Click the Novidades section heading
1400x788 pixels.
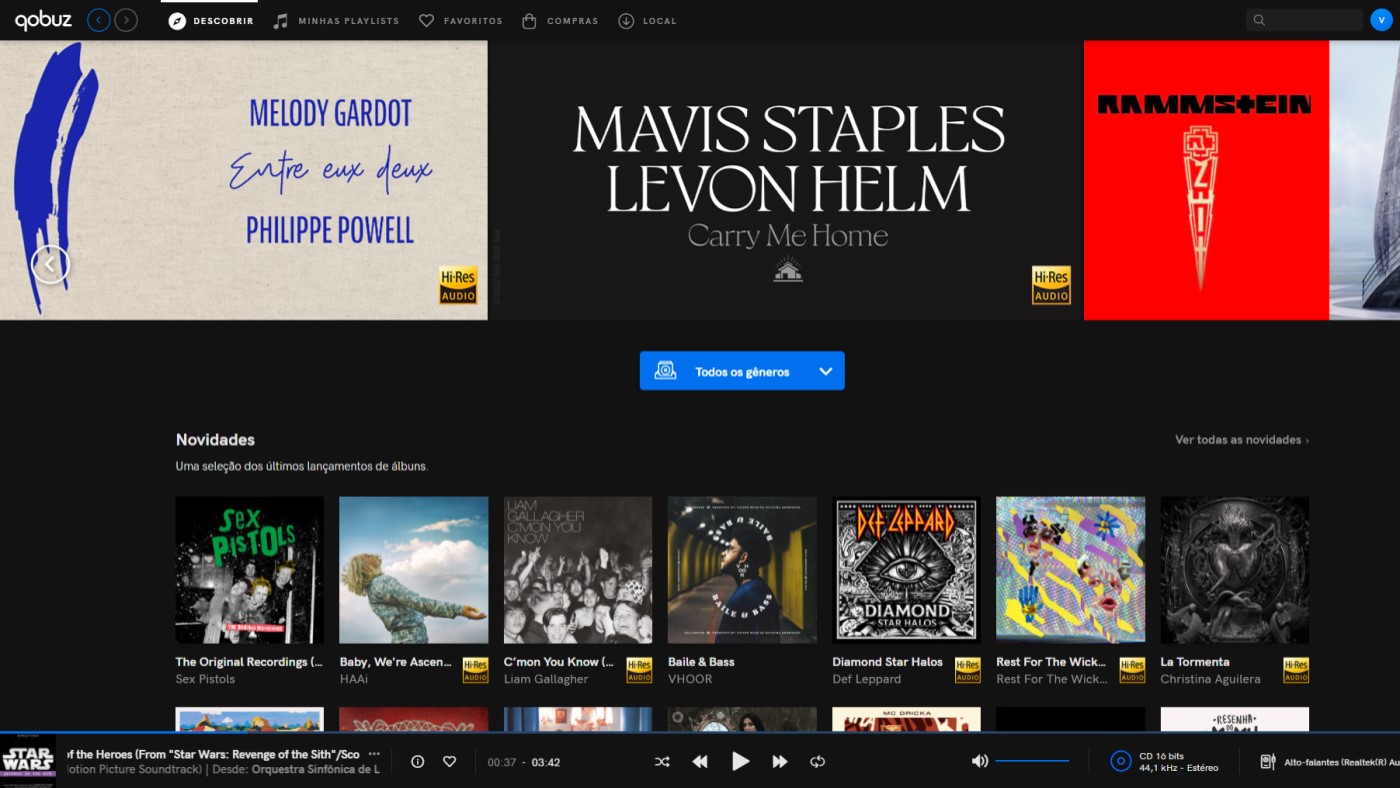tap(215, 440)
